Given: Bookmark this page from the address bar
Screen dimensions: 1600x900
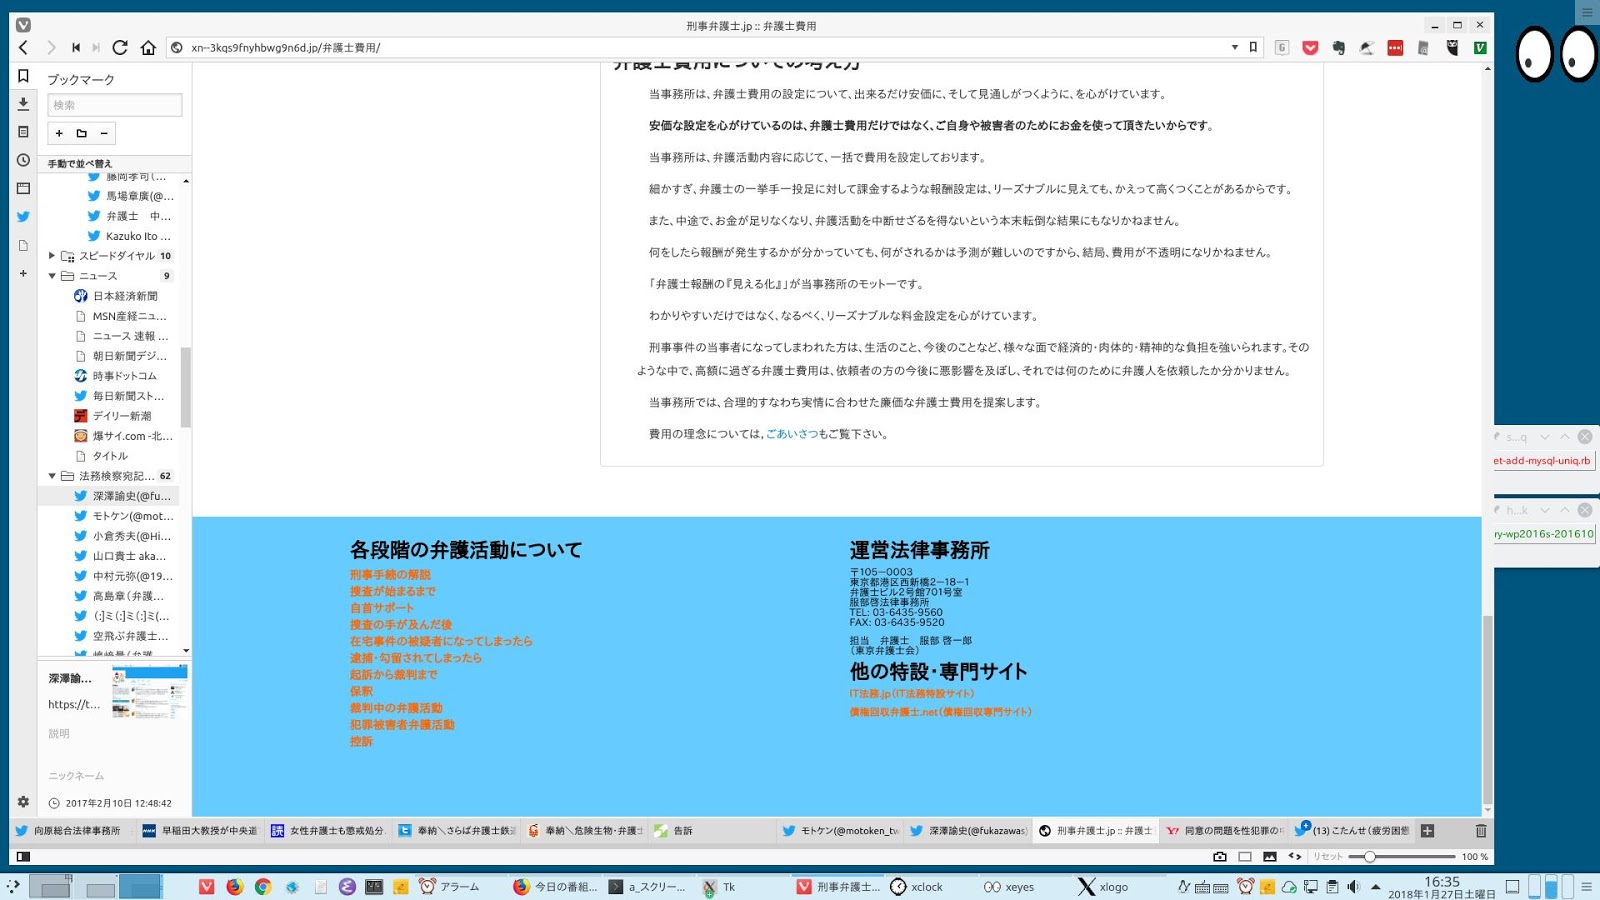Looking at the screenshot, I should pos(1253,47).
